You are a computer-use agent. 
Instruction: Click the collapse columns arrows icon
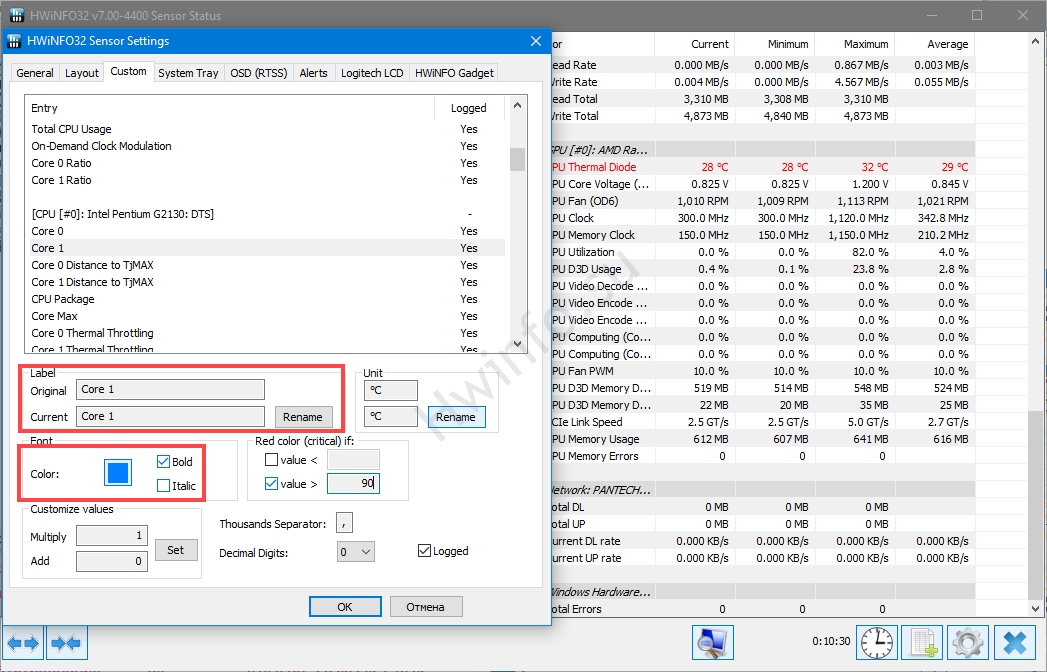click(x=66, y=642)
